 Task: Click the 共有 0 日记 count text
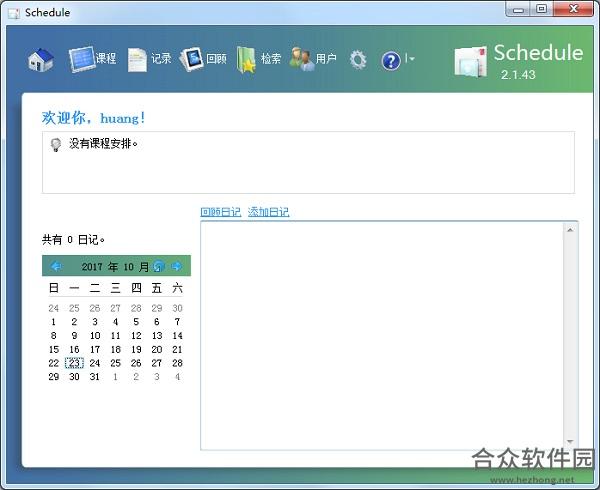(73, 240)
